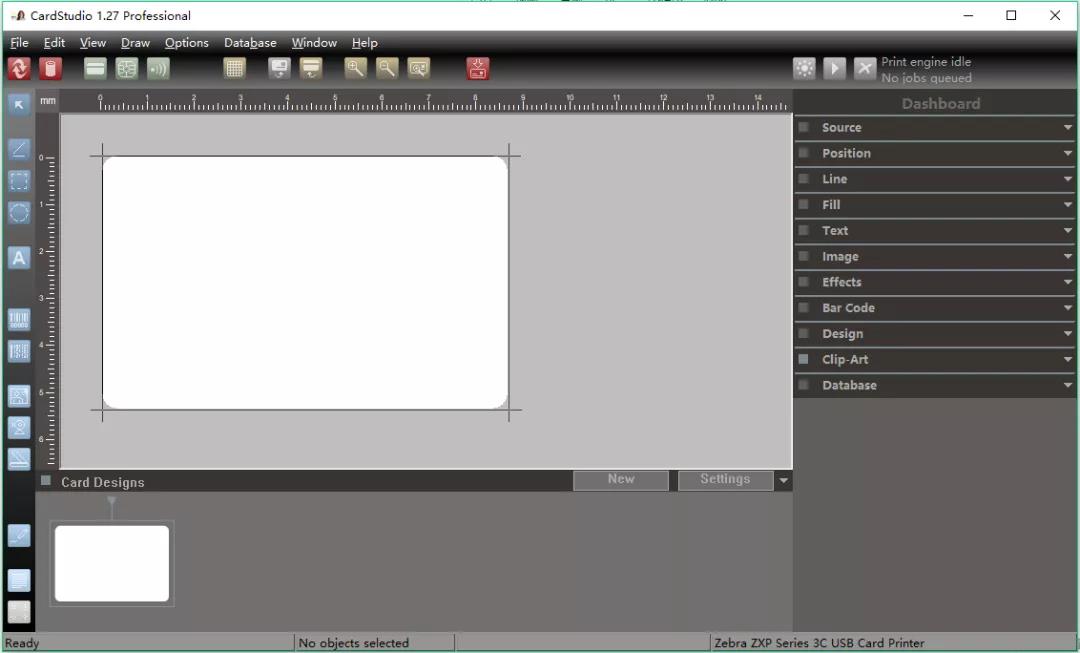This screenshot has width=1080, height=653.
Task: Click the New card design button
Action: 621,480
